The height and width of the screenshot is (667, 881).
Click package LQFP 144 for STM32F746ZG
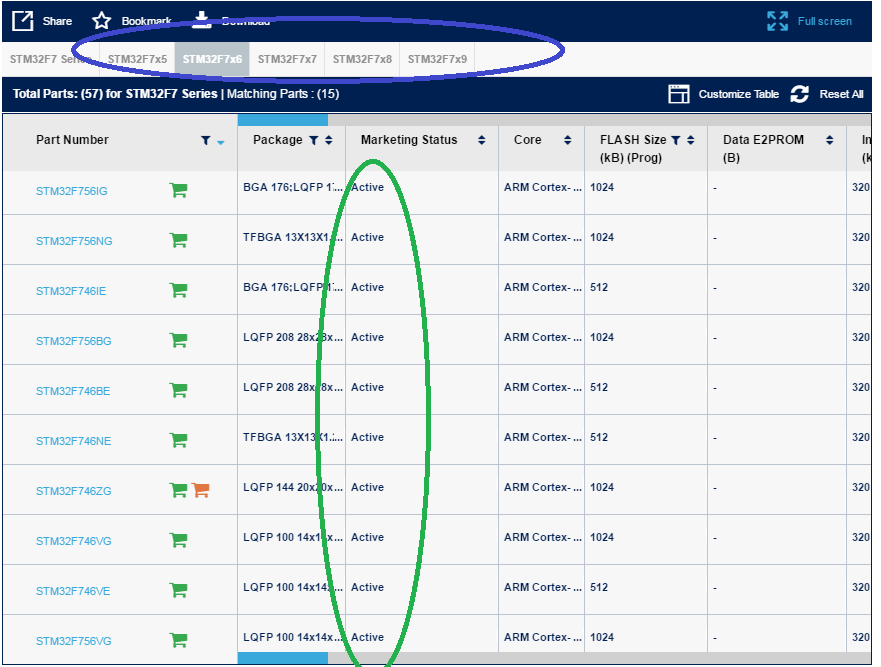click(x=293, y=487)
